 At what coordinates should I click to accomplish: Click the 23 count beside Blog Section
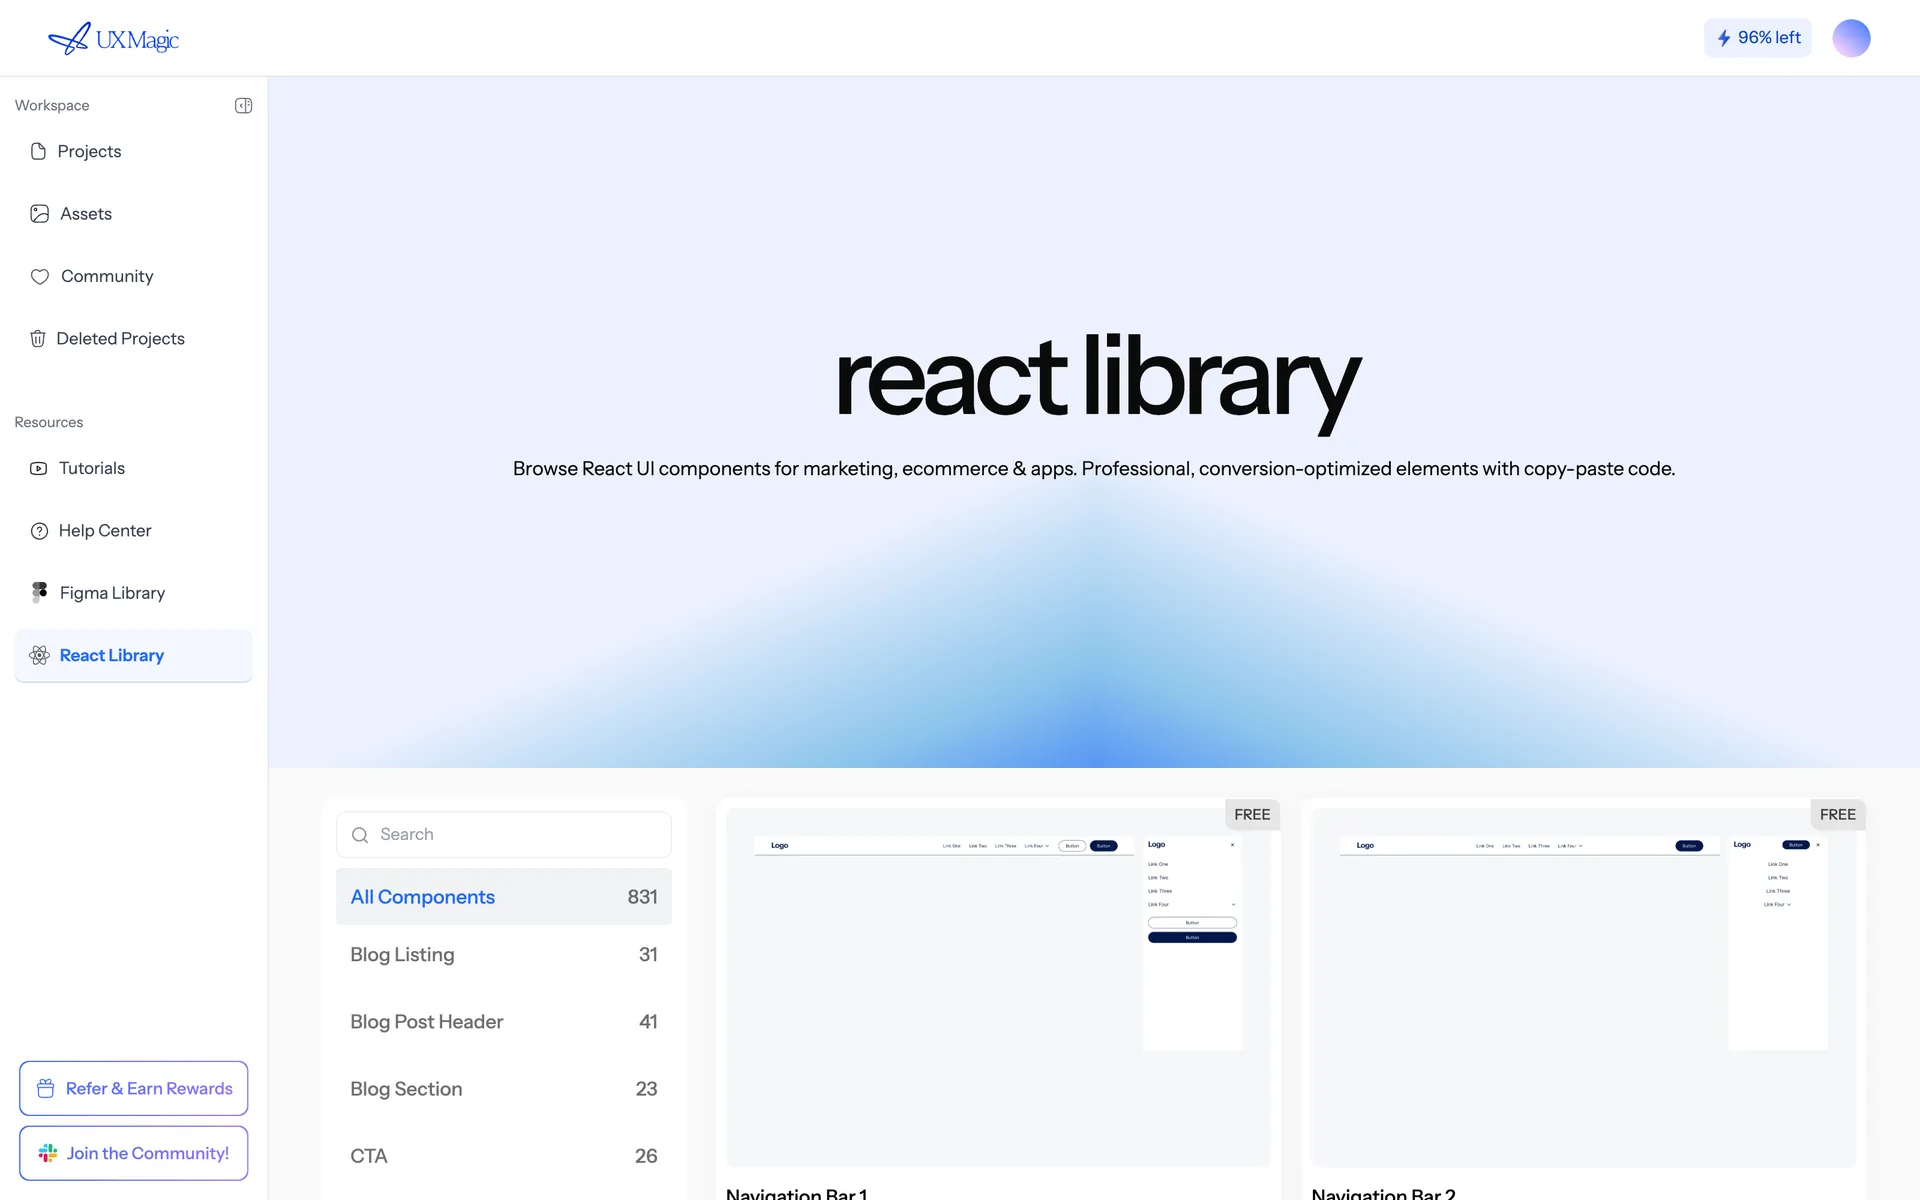coord(646,1089)
